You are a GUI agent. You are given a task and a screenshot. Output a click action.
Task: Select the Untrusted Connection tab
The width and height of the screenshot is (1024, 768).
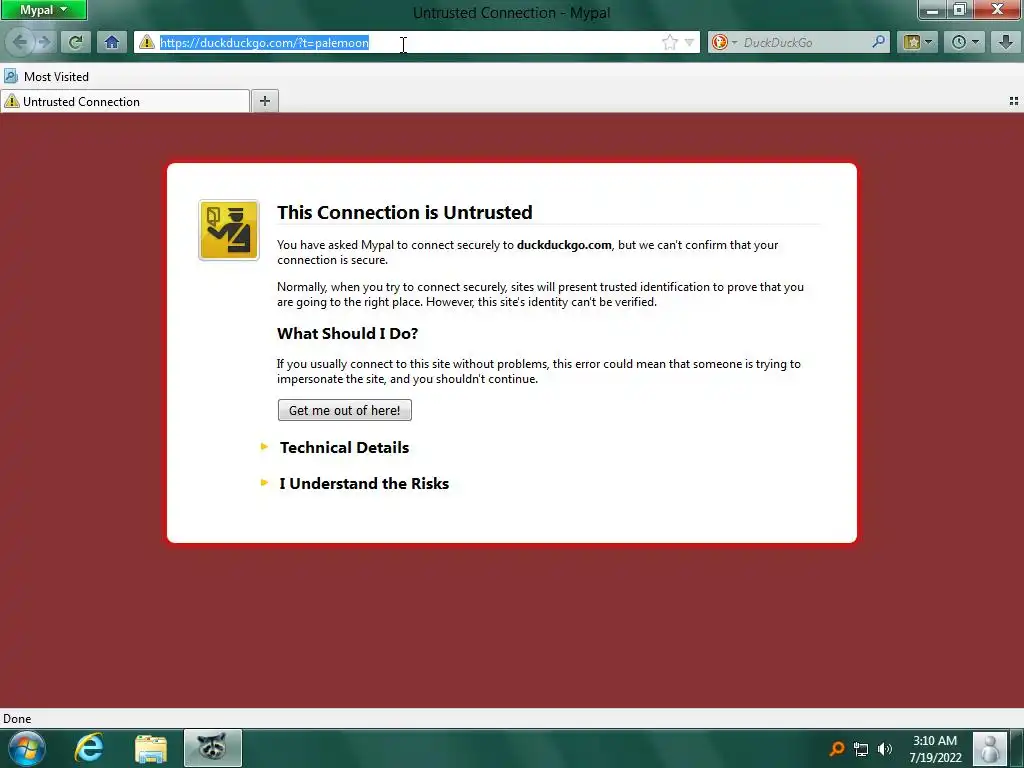(125, 101)
